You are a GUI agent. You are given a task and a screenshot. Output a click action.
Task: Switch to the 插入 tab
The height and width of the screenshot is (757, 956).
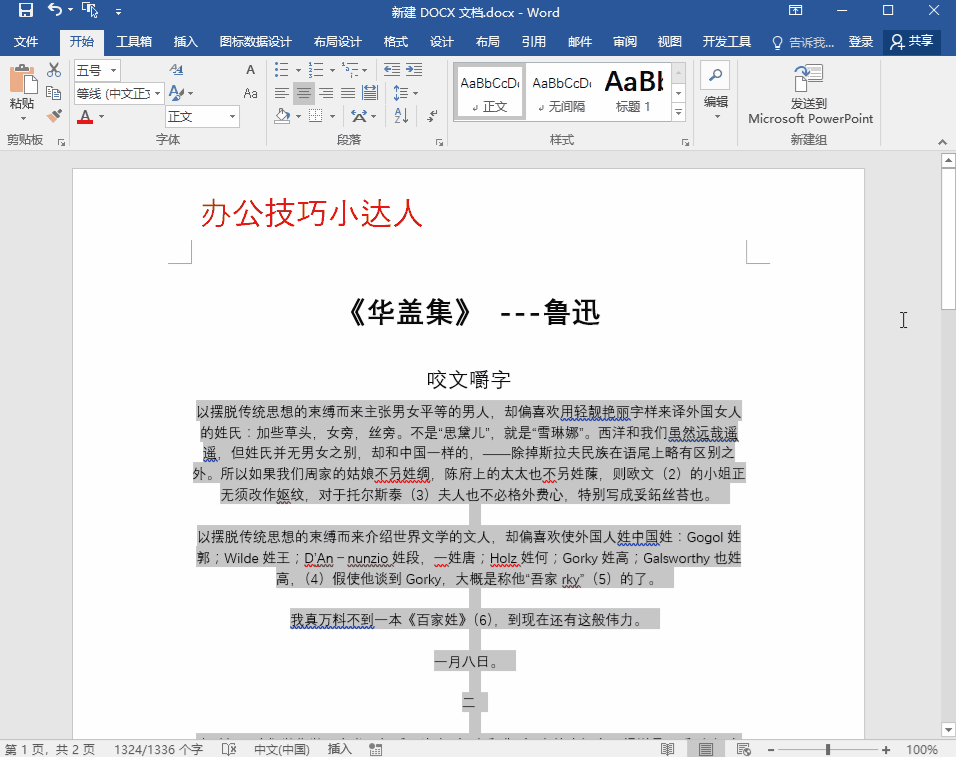185,41
